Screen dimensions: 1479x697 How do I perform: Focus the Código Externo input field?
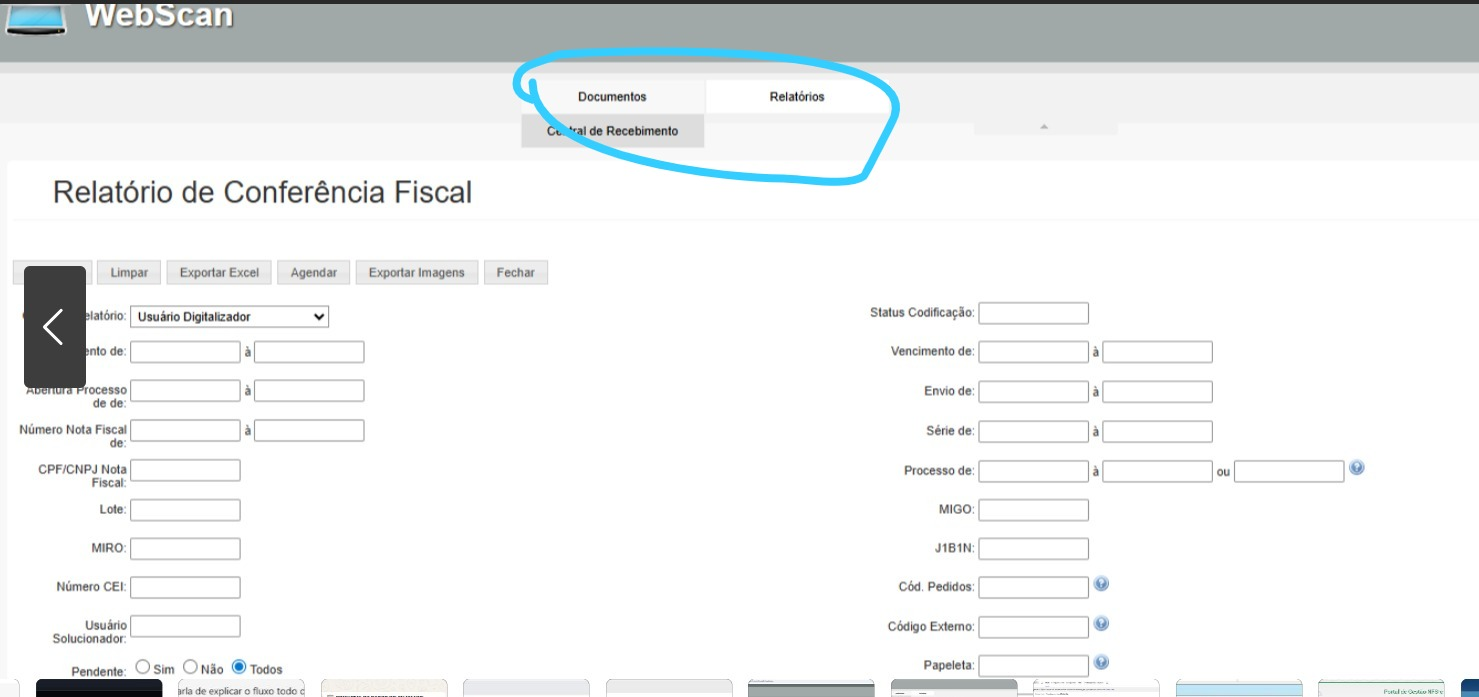(1033, 627)
